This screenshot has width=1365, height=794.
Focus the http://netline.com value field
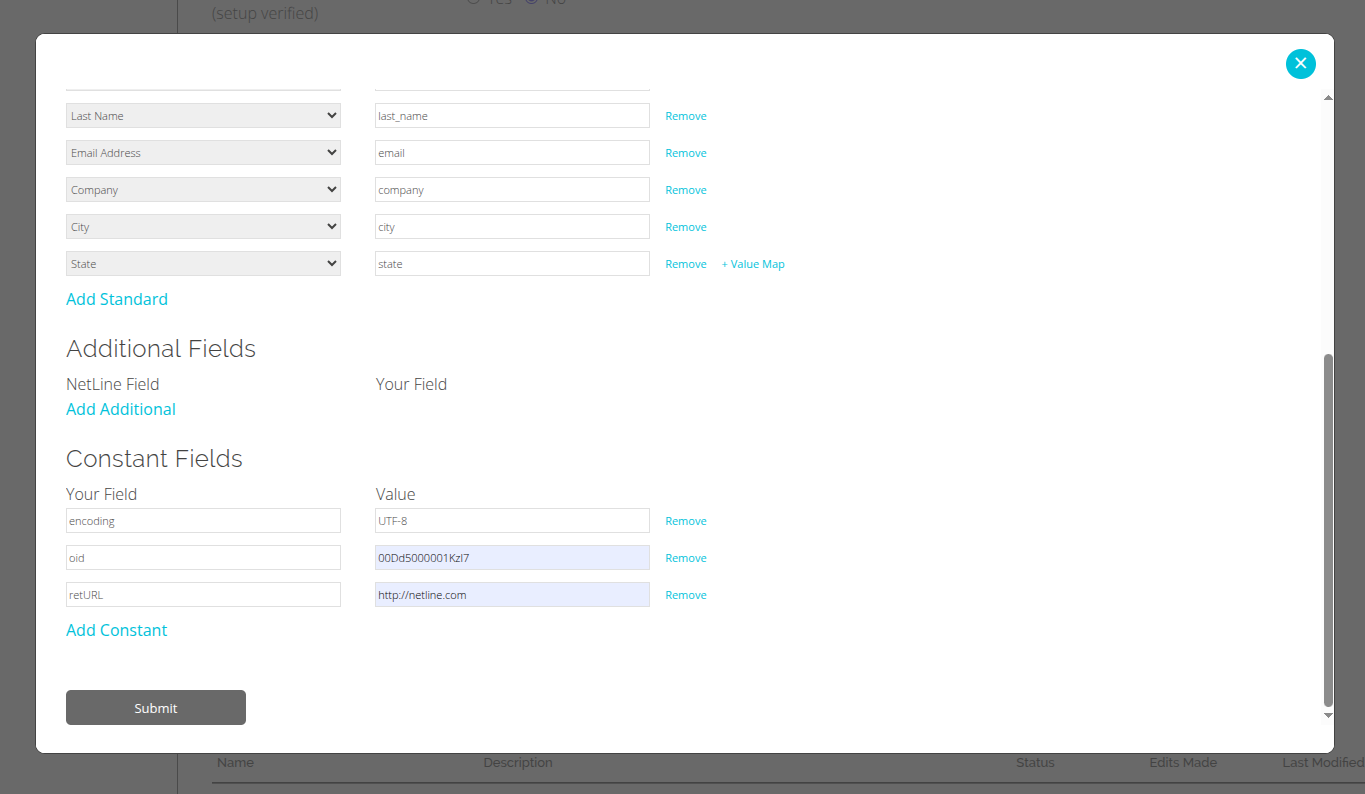pos(512,595)
